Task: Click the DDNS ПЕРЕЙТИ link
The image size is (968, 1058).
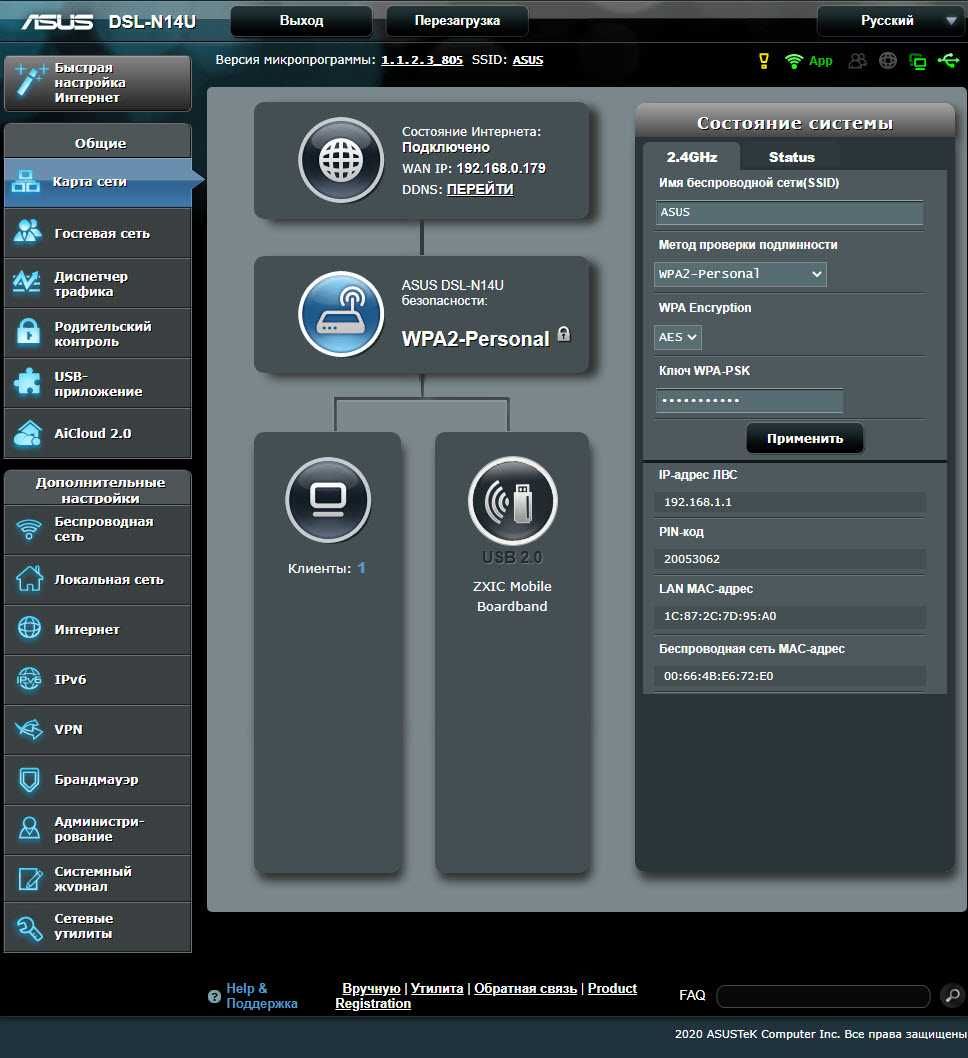Action: tap(480, 190)
